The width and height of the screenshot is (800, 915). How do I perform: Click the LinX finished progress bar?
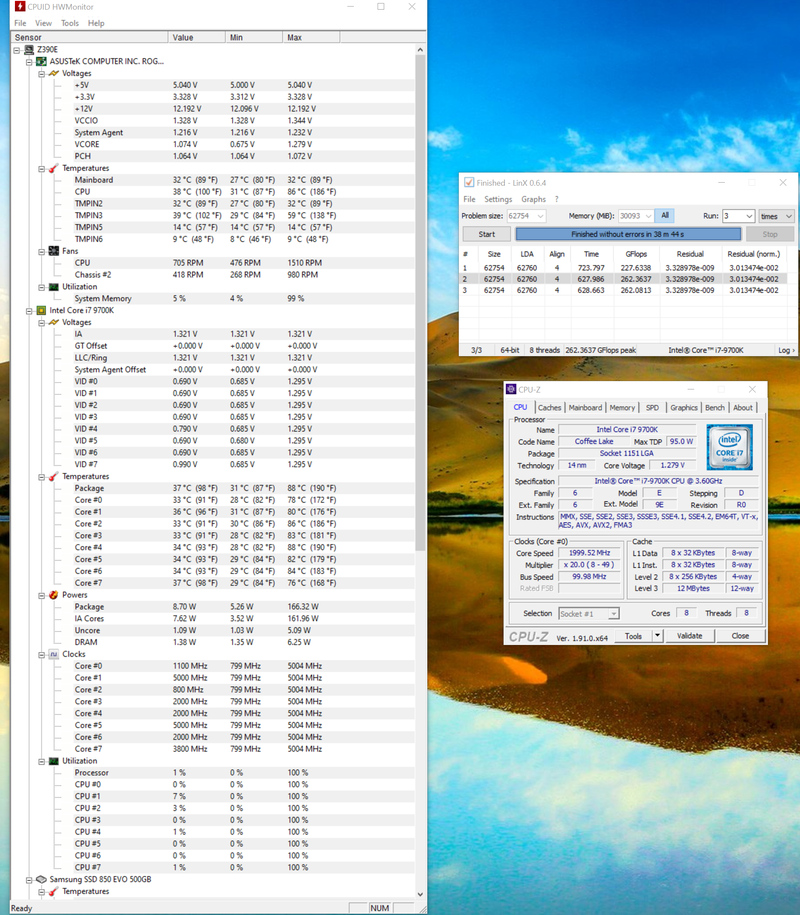click(628, 234)
